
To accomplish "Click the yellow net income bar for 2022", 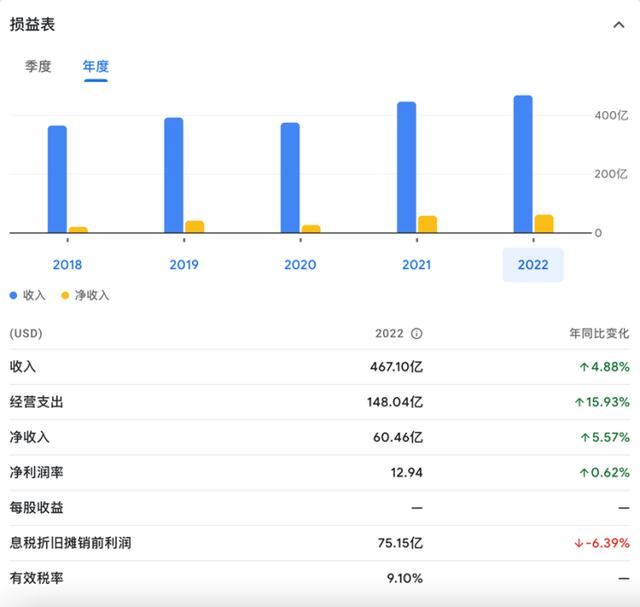I will pyautogui.click(x=543, y=224).
